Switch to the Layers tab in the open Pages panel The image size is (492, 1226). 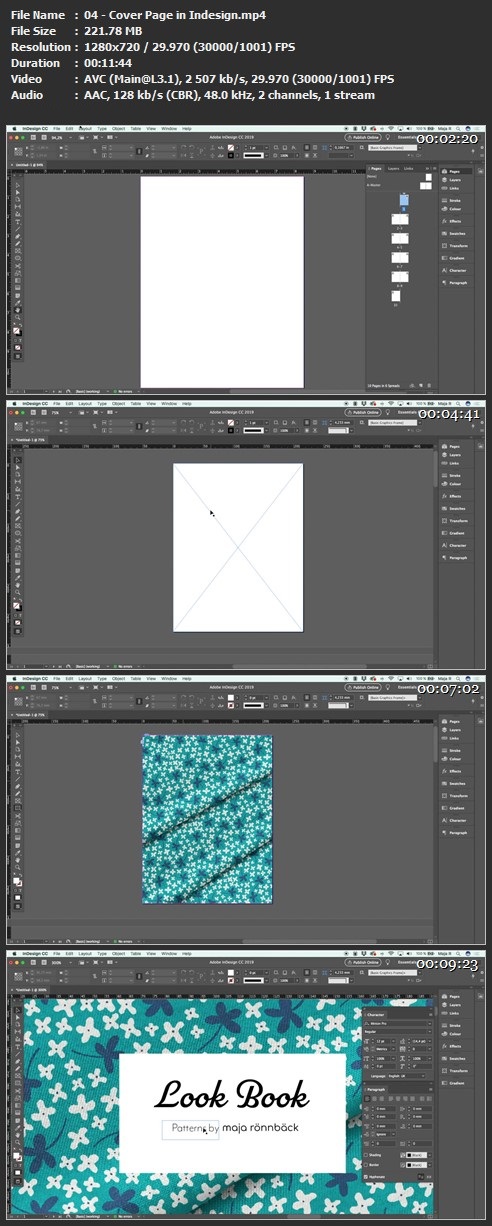tap(394, 170)
